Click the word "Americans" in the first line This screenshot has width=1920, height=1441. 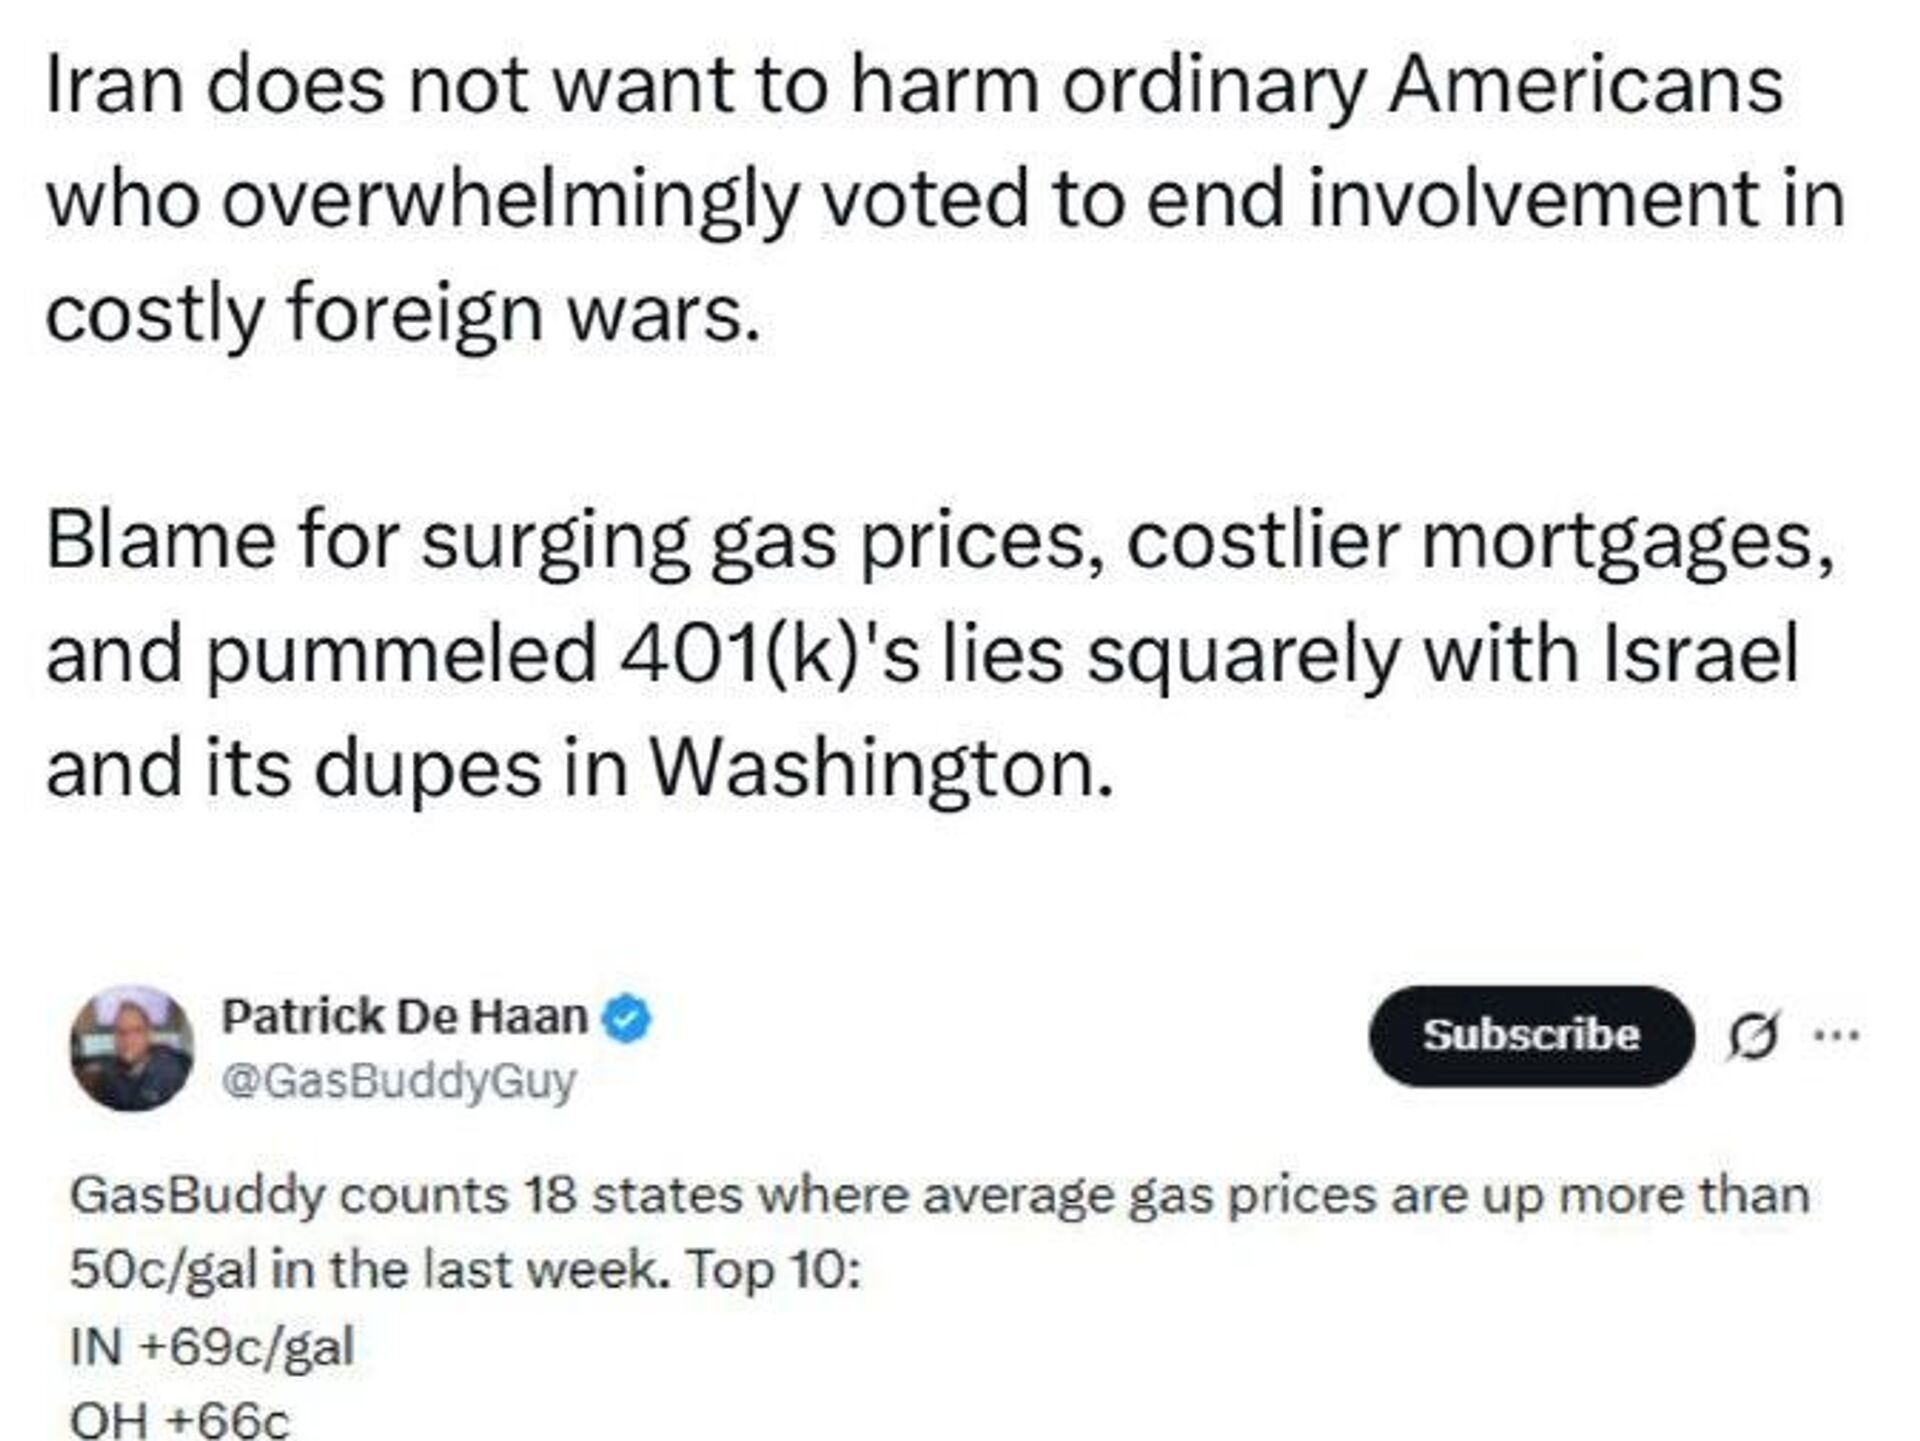(1586, 85)
